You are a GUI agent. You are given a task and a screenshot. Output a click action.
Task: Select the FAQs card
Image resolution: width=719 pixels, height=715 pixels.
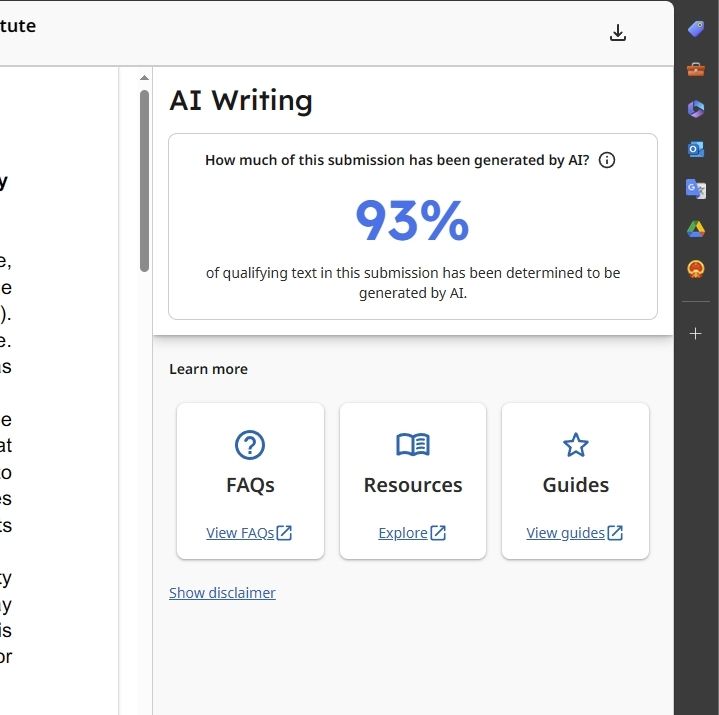(x=250, y=481)
